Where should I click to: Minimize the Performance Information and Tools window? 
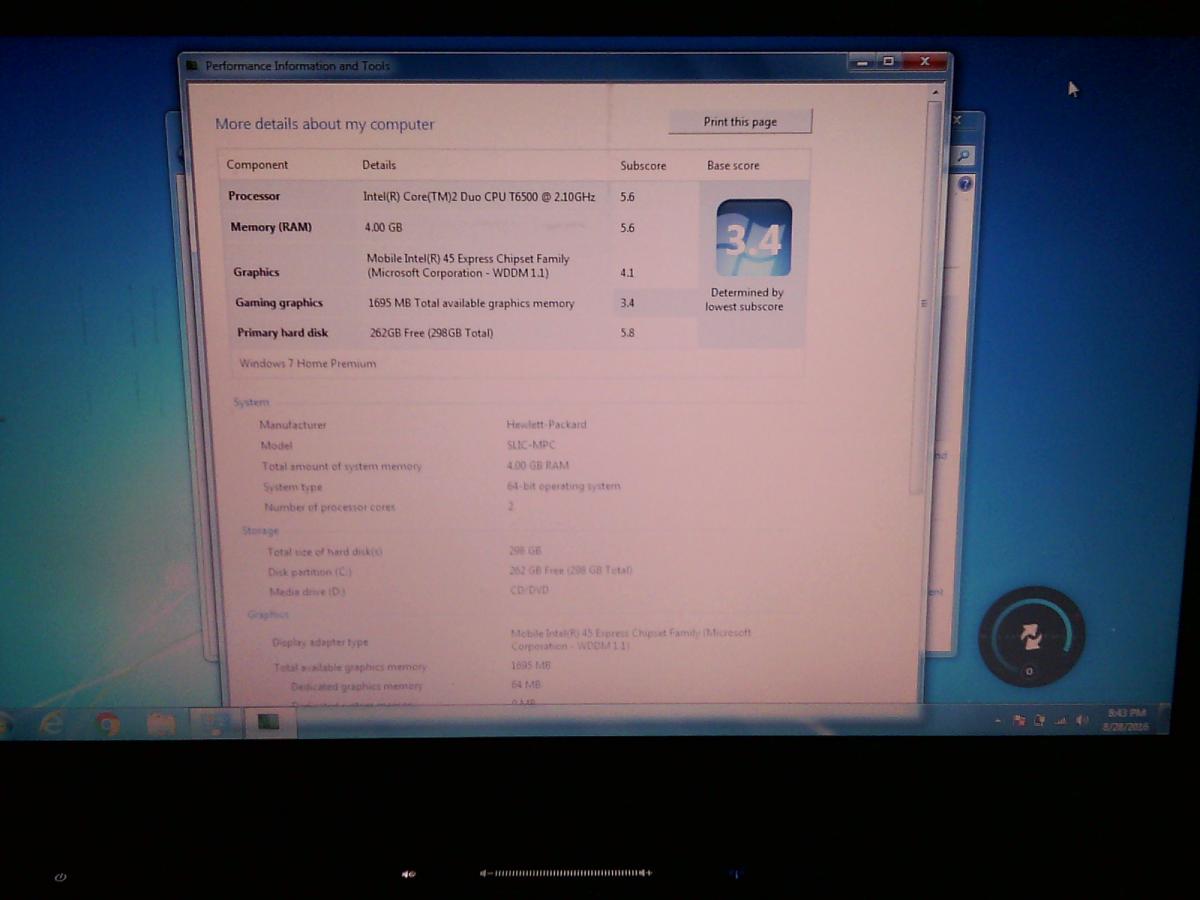(860, 62)
